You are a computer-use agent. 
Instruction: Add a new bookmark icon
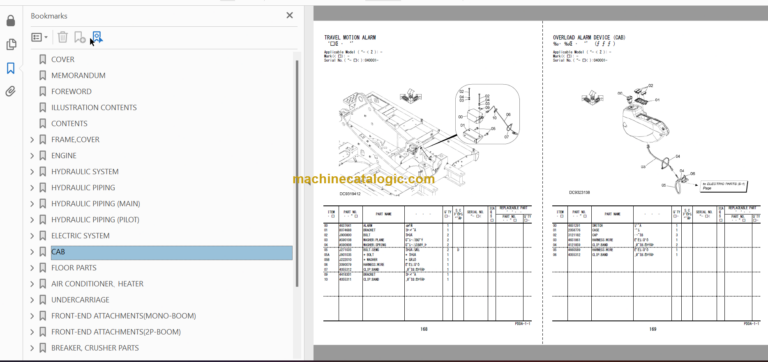79,37
